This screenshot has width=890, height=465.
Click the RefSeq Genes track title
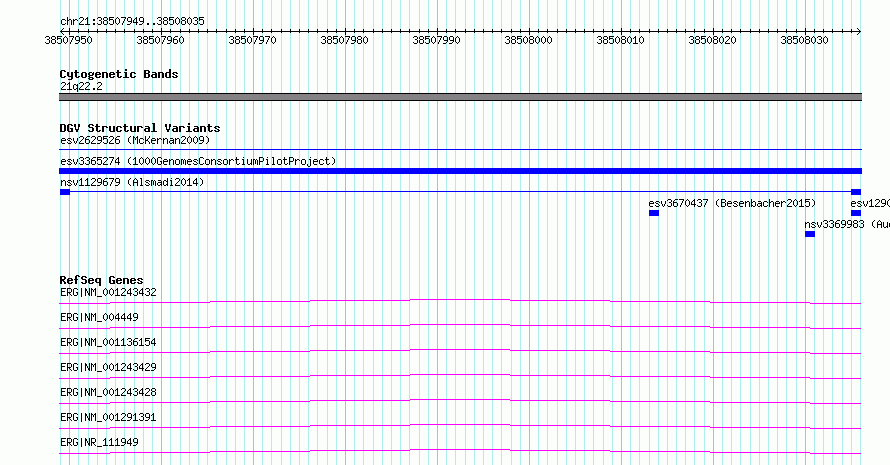point(101,280)
